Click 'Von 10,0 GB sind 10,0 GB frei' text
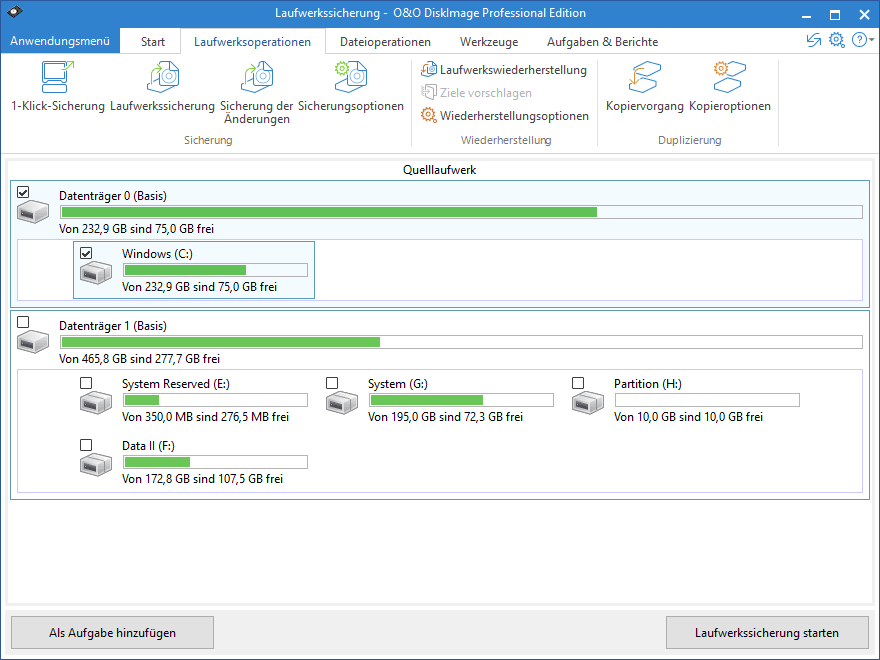Image resolution: width=880 pixels, height=660 pixels. pyautogui.click(x=688, y=416)
